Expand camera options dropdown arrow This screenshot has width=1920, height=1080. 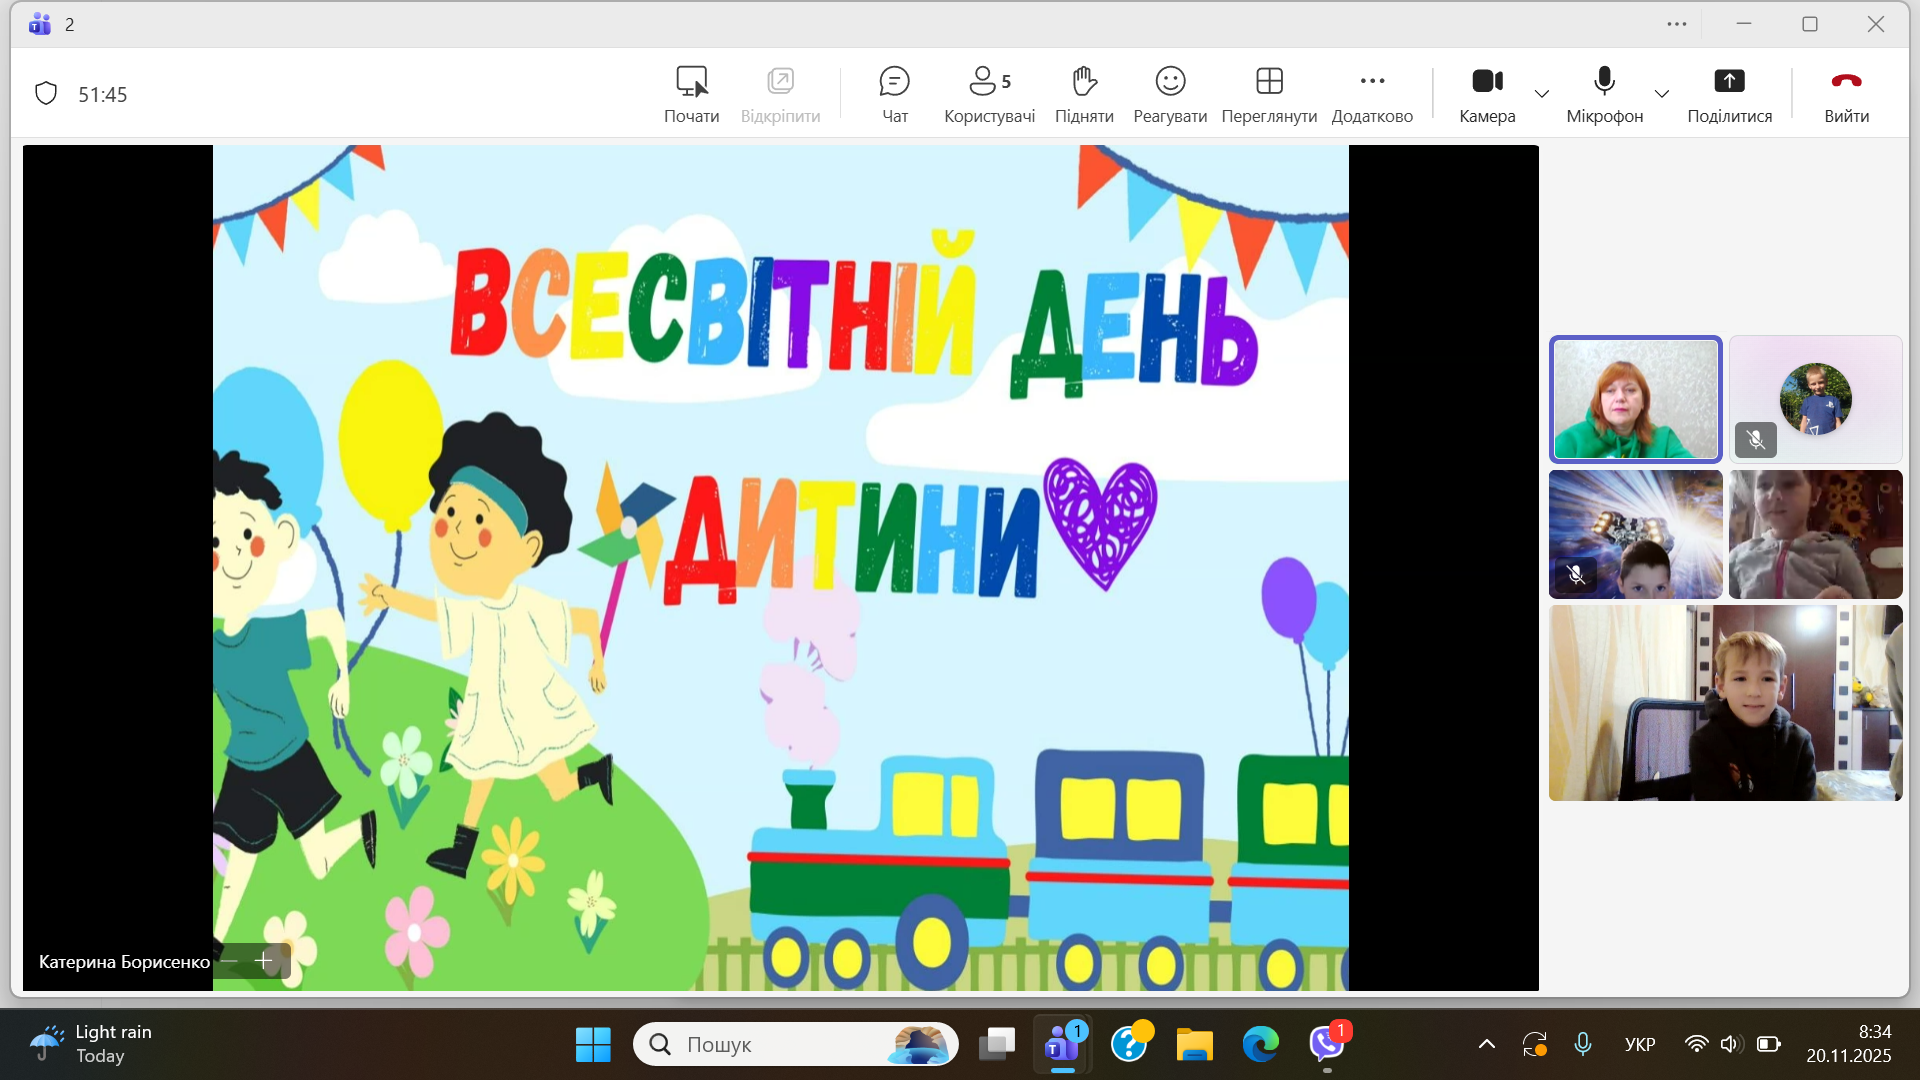click(1542, 94)
